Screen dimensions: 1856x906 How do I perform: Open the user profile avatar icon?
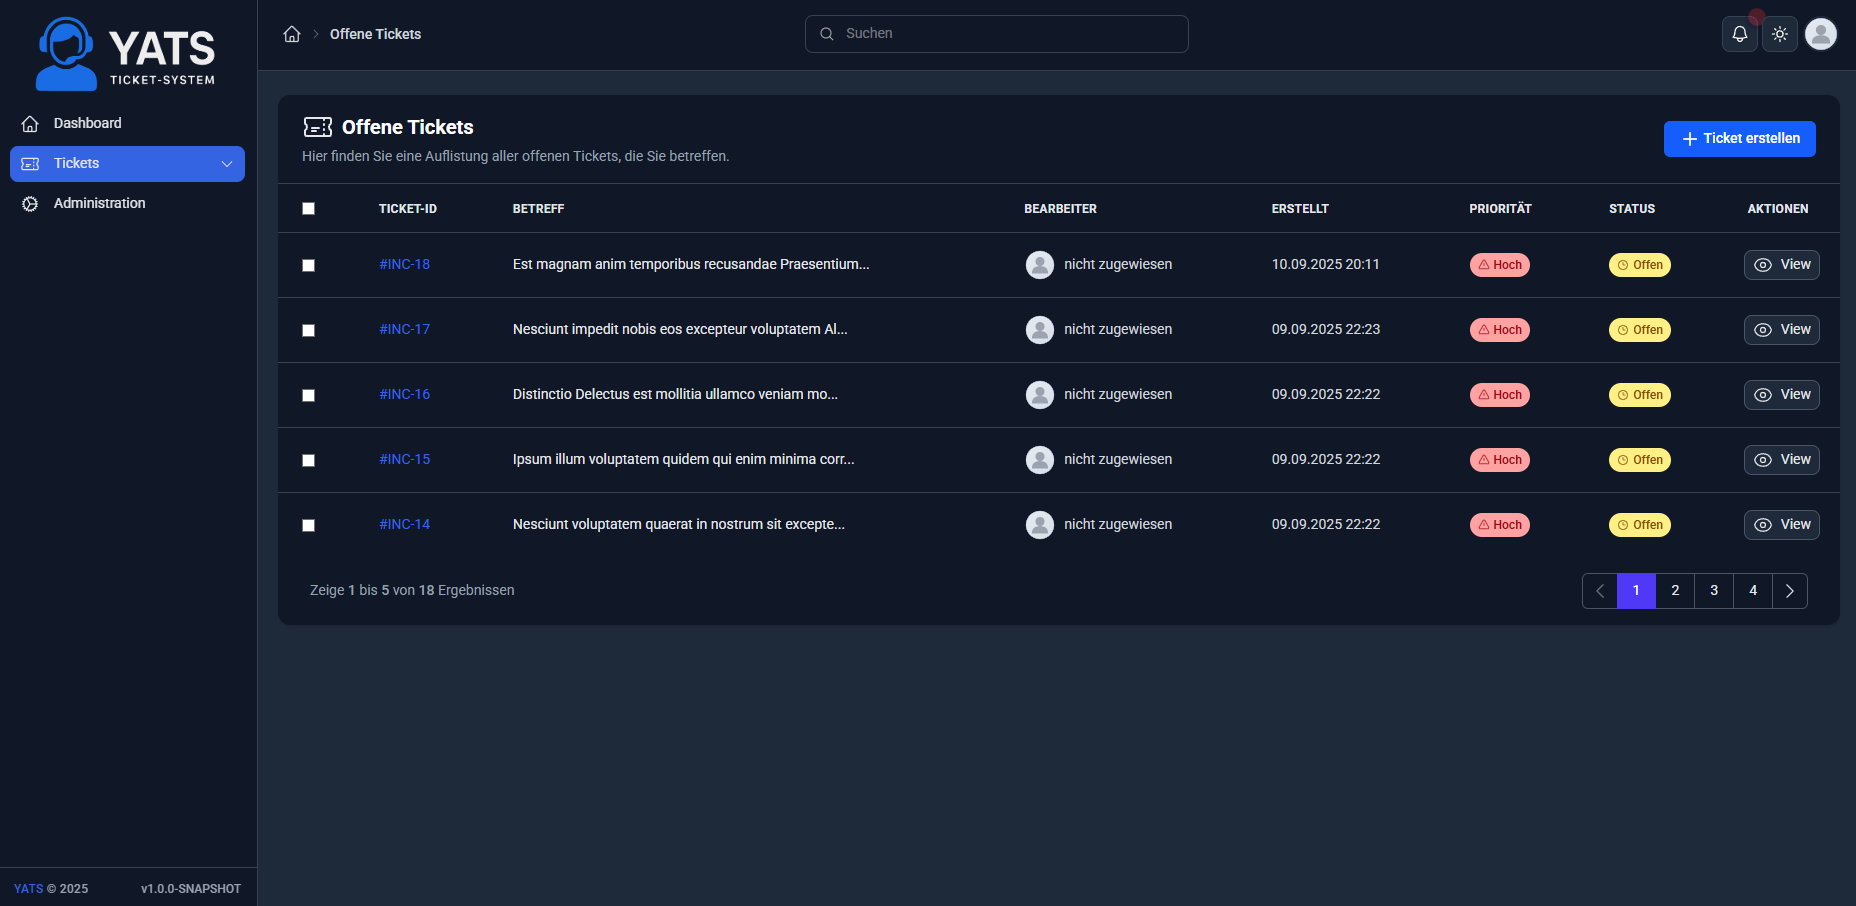1821,33
